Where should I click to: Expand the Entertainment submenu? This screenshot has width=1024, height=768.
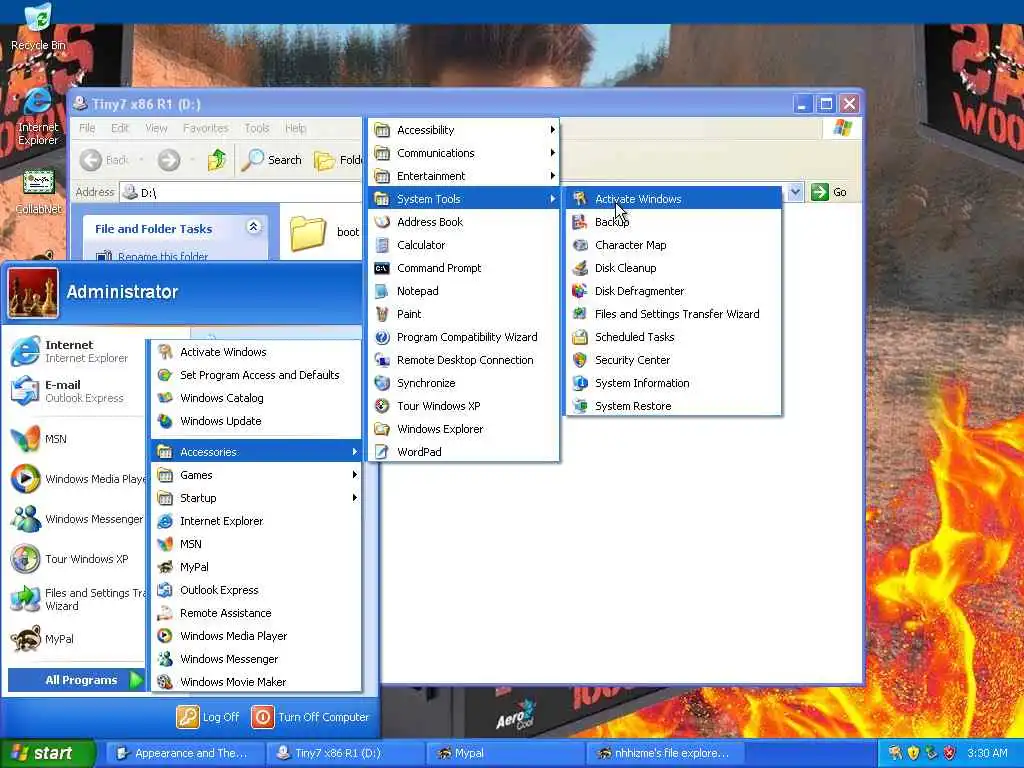(x=464, y=176)
